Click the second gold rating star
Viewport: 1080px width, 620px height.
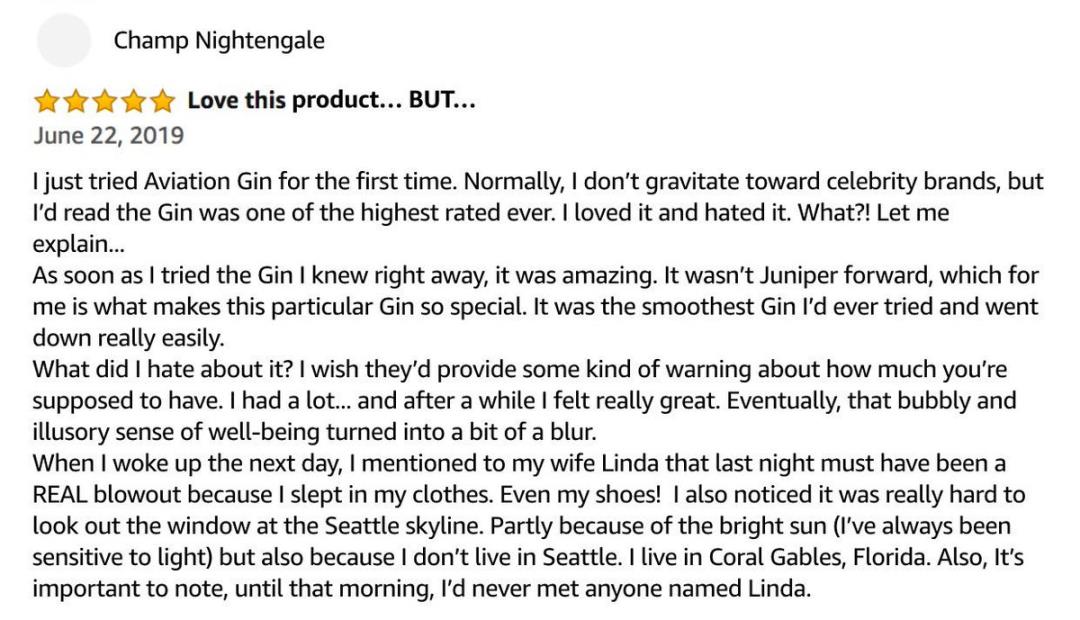tap(76, 101)
